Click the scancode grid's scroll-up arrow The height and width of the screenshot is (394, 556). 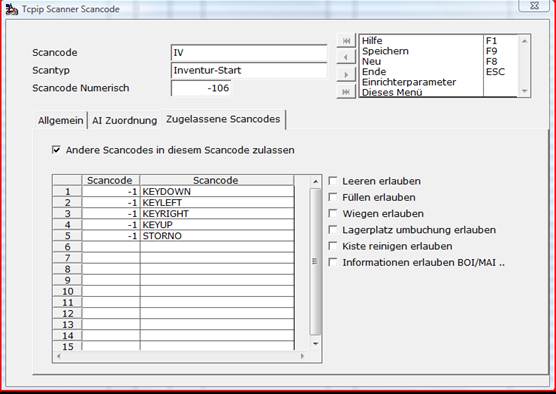tap(315, 182)
